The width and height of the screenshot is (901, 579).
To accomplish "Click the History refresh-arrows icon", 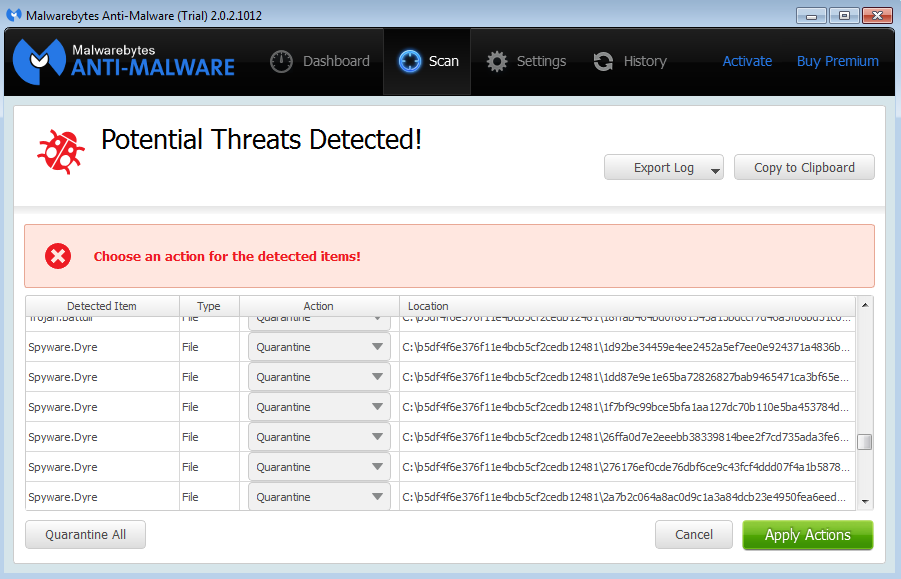I will point(603,61).
